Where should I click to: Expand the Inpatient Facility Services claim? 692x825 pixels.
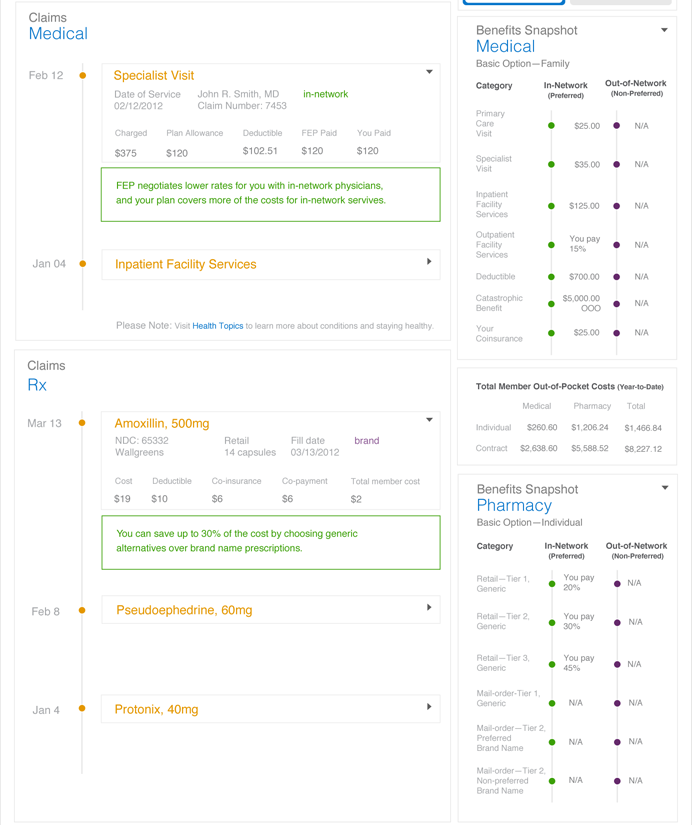tap(429, 261)
